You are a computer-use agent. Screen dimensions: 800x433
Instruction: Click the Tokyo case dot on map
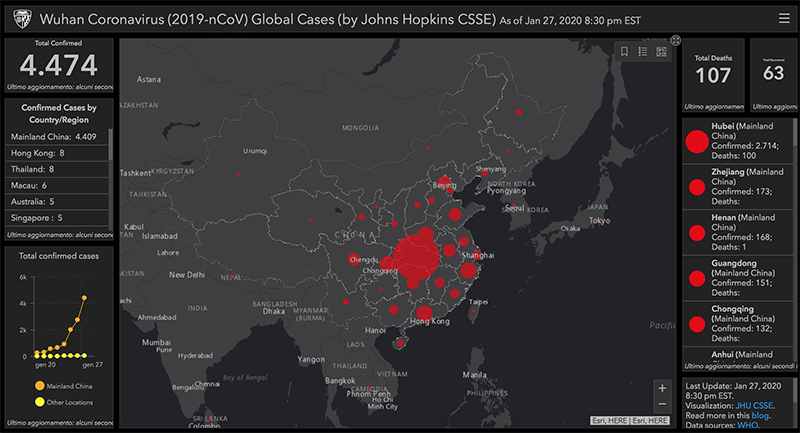point(596,220)
